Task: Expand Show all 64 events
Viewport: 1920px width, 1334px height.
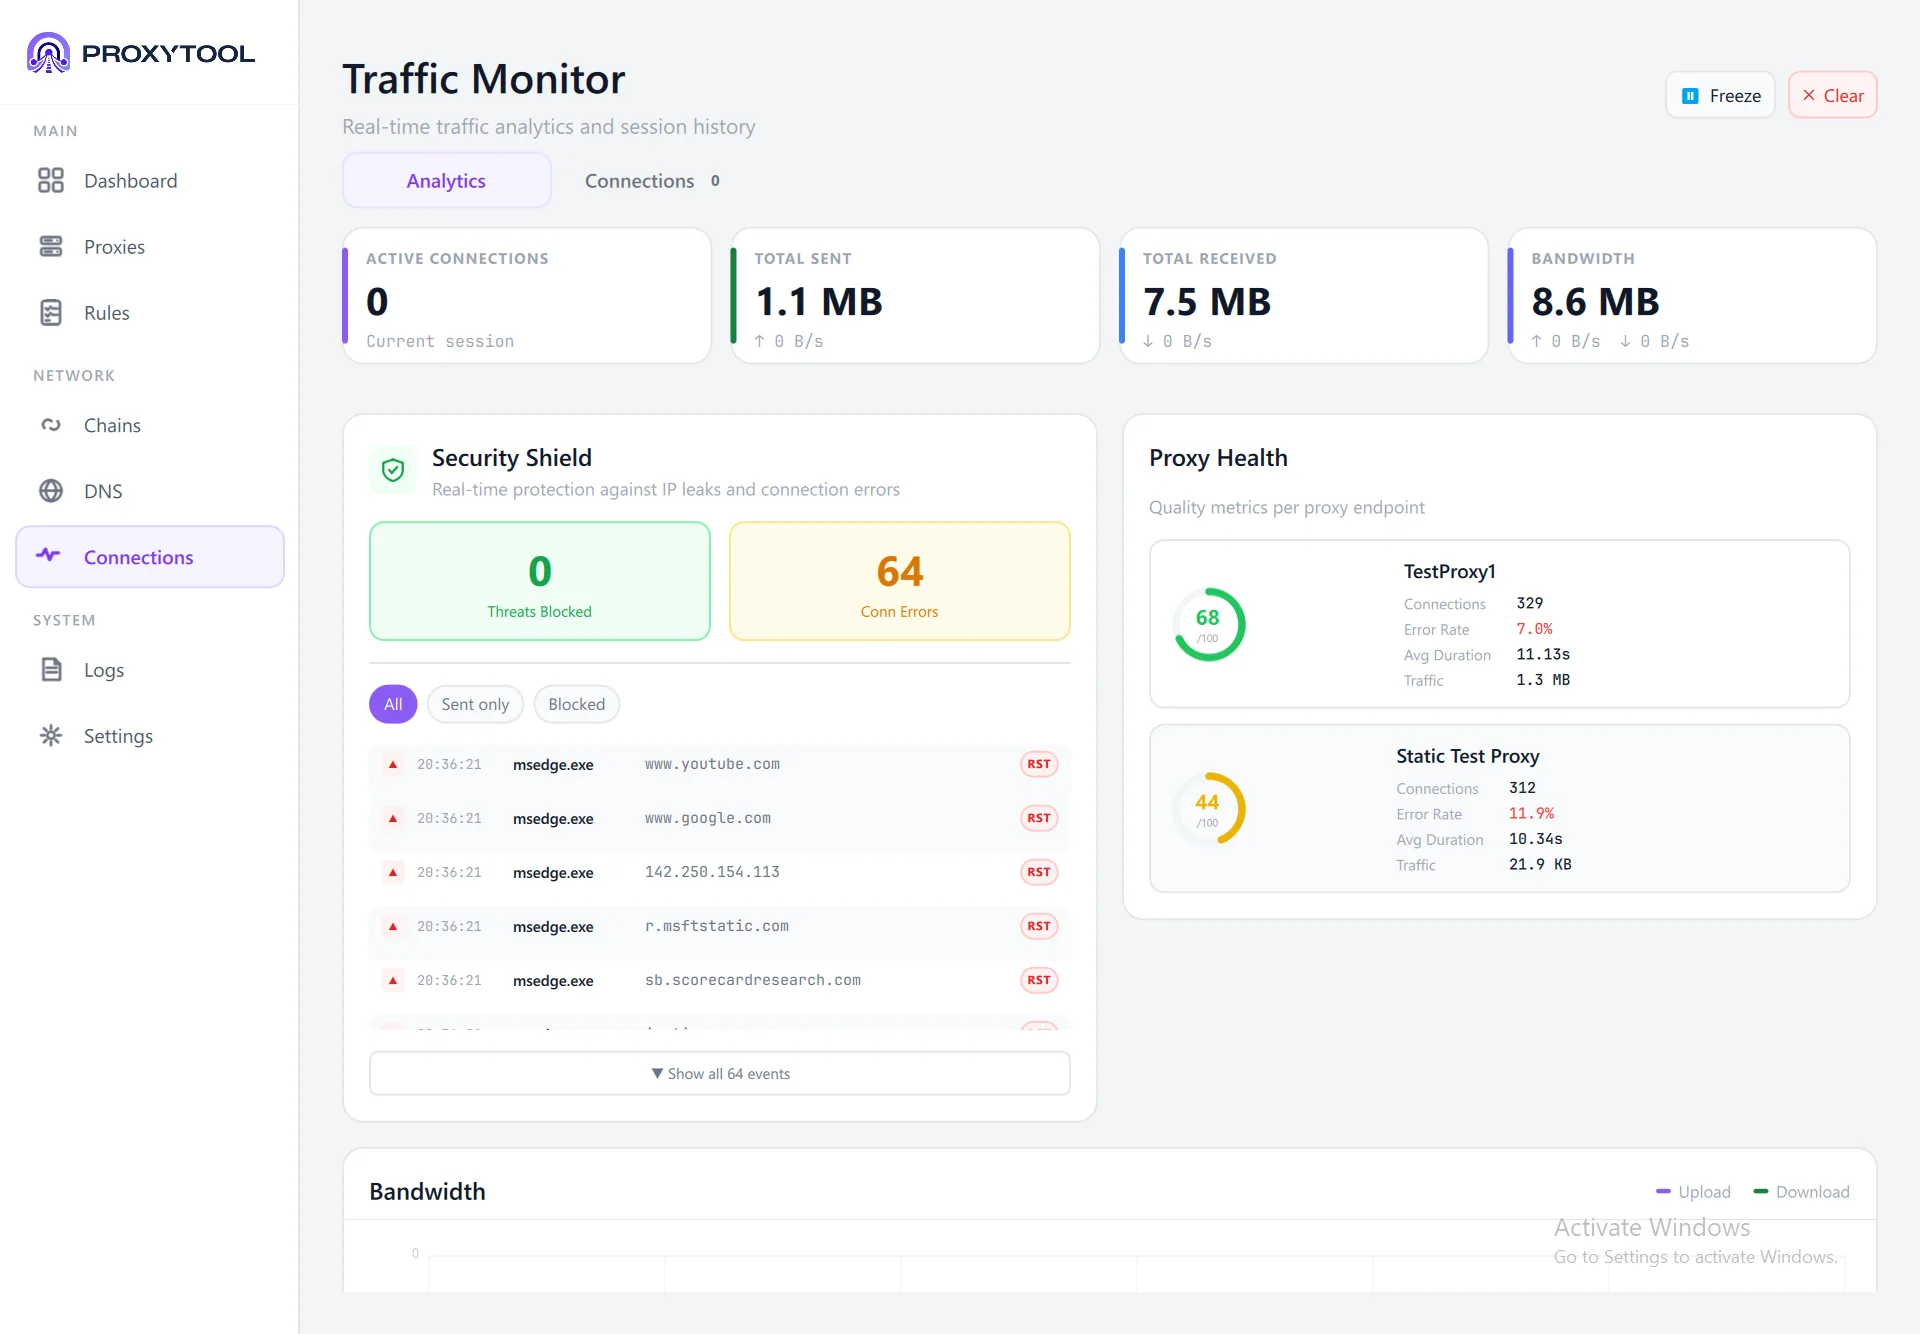Action: click(x=720, y=1073)
